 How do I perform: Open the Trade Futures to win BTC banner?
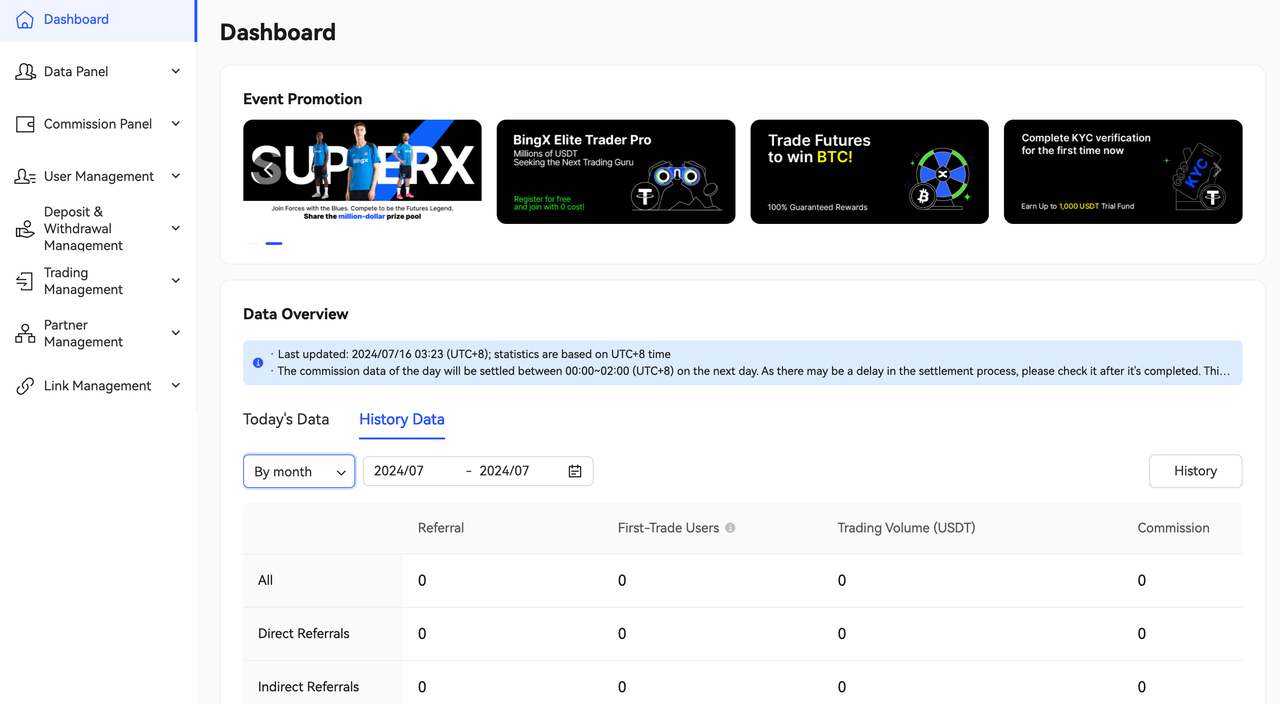tap(869, 172)
